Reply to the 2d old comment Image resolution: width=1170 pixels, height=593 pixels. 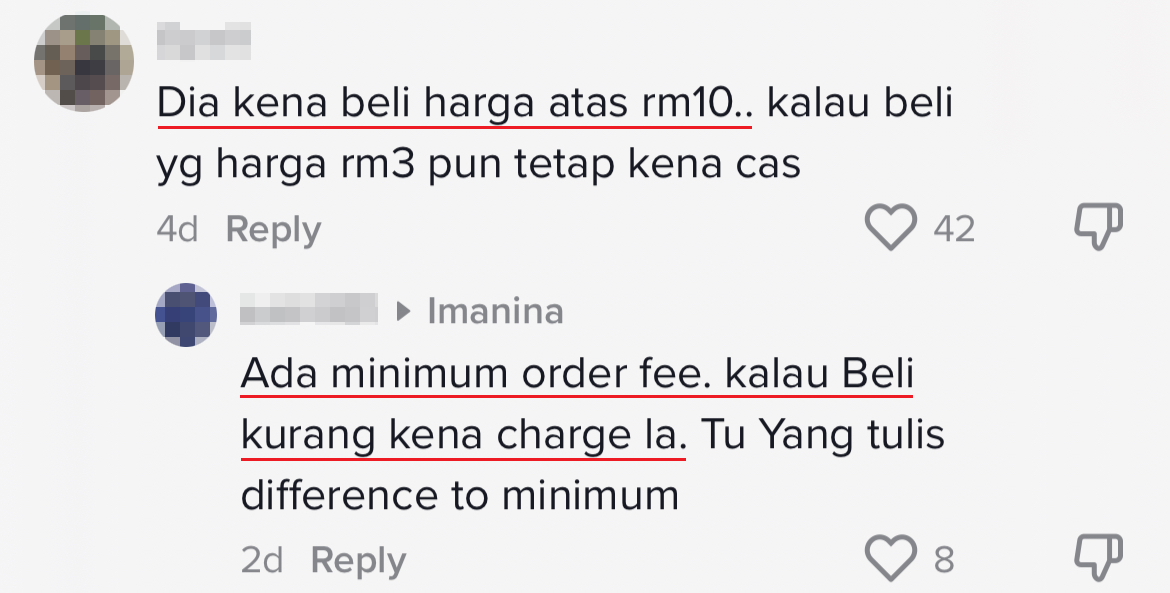[x=358, y=560]
